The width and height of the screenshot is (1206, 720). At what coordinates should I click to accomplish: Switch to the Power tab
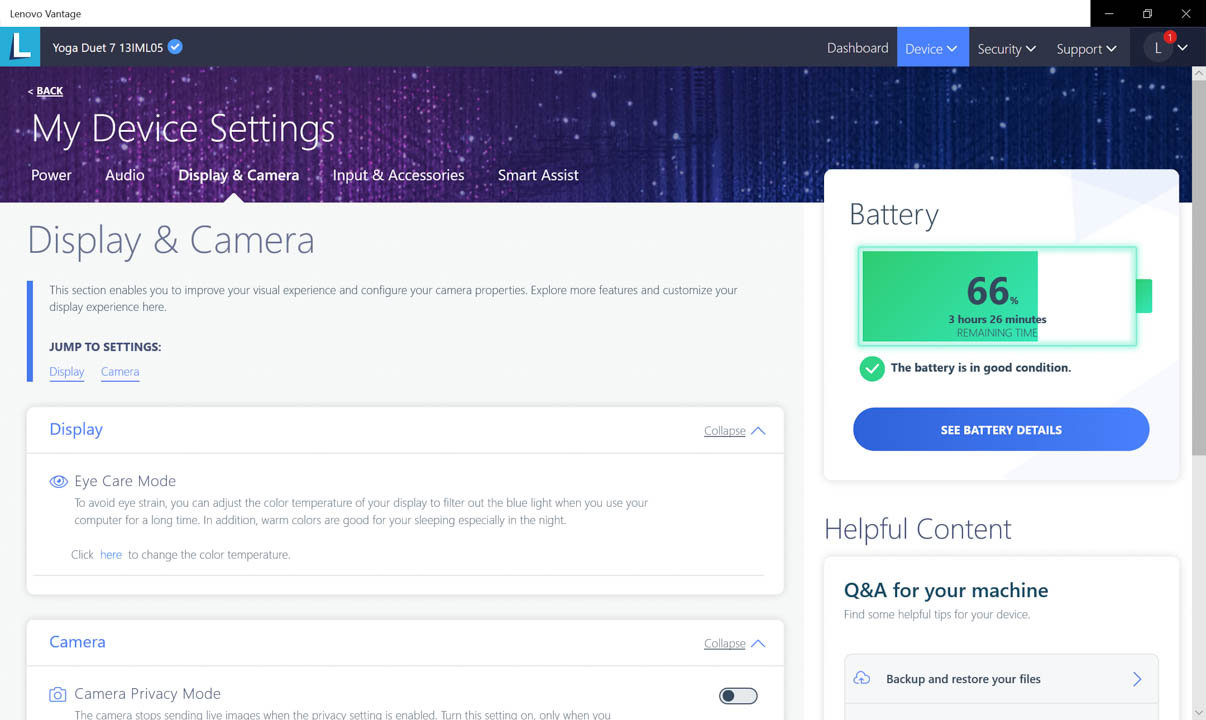(51, 175)
